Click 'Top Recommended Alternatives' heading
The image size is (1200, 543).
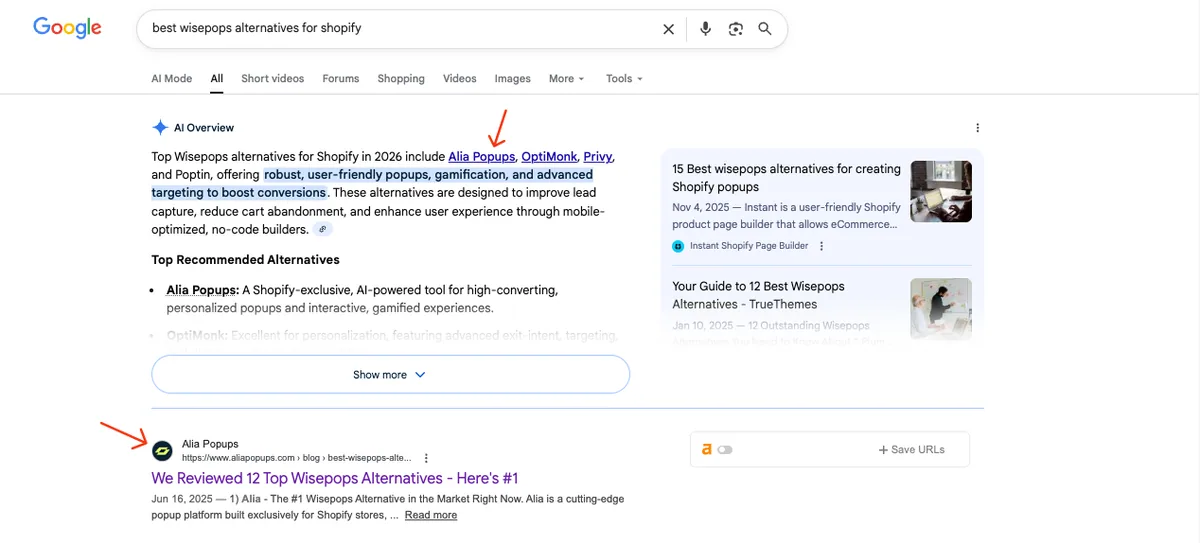point(245,260)
